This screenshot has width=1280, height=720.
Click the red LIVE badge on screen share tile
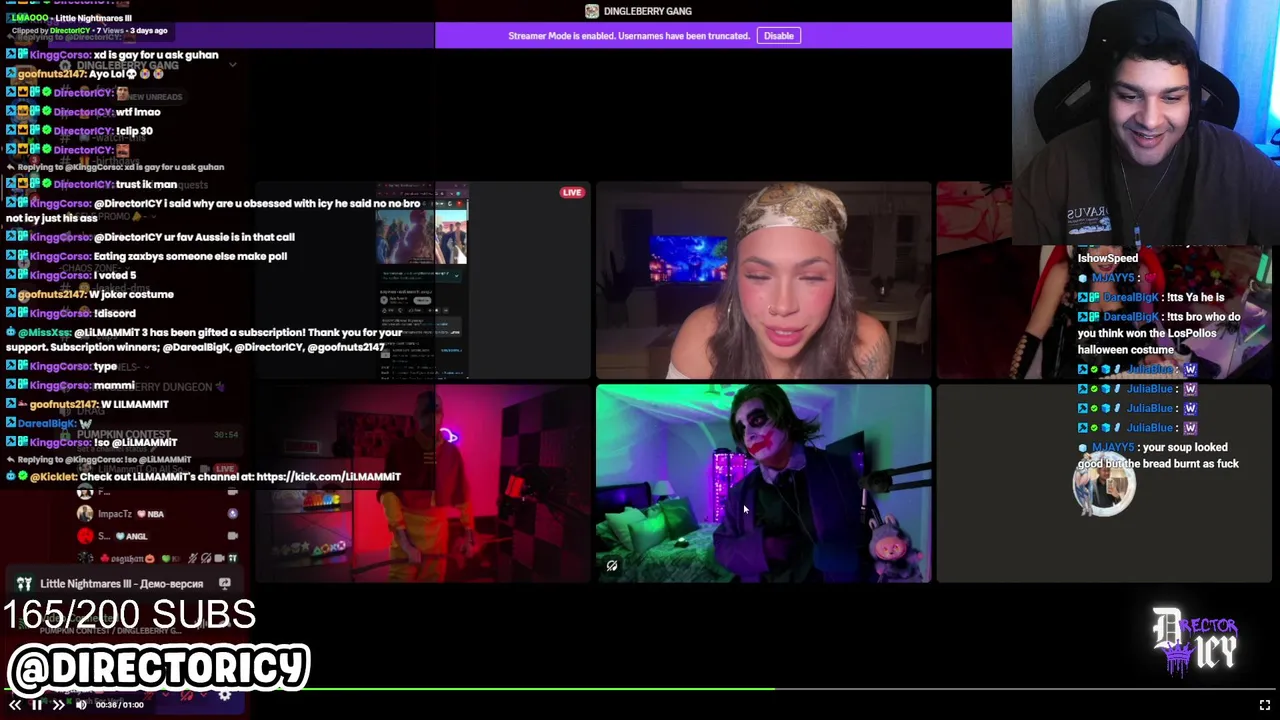click(572, 192)
